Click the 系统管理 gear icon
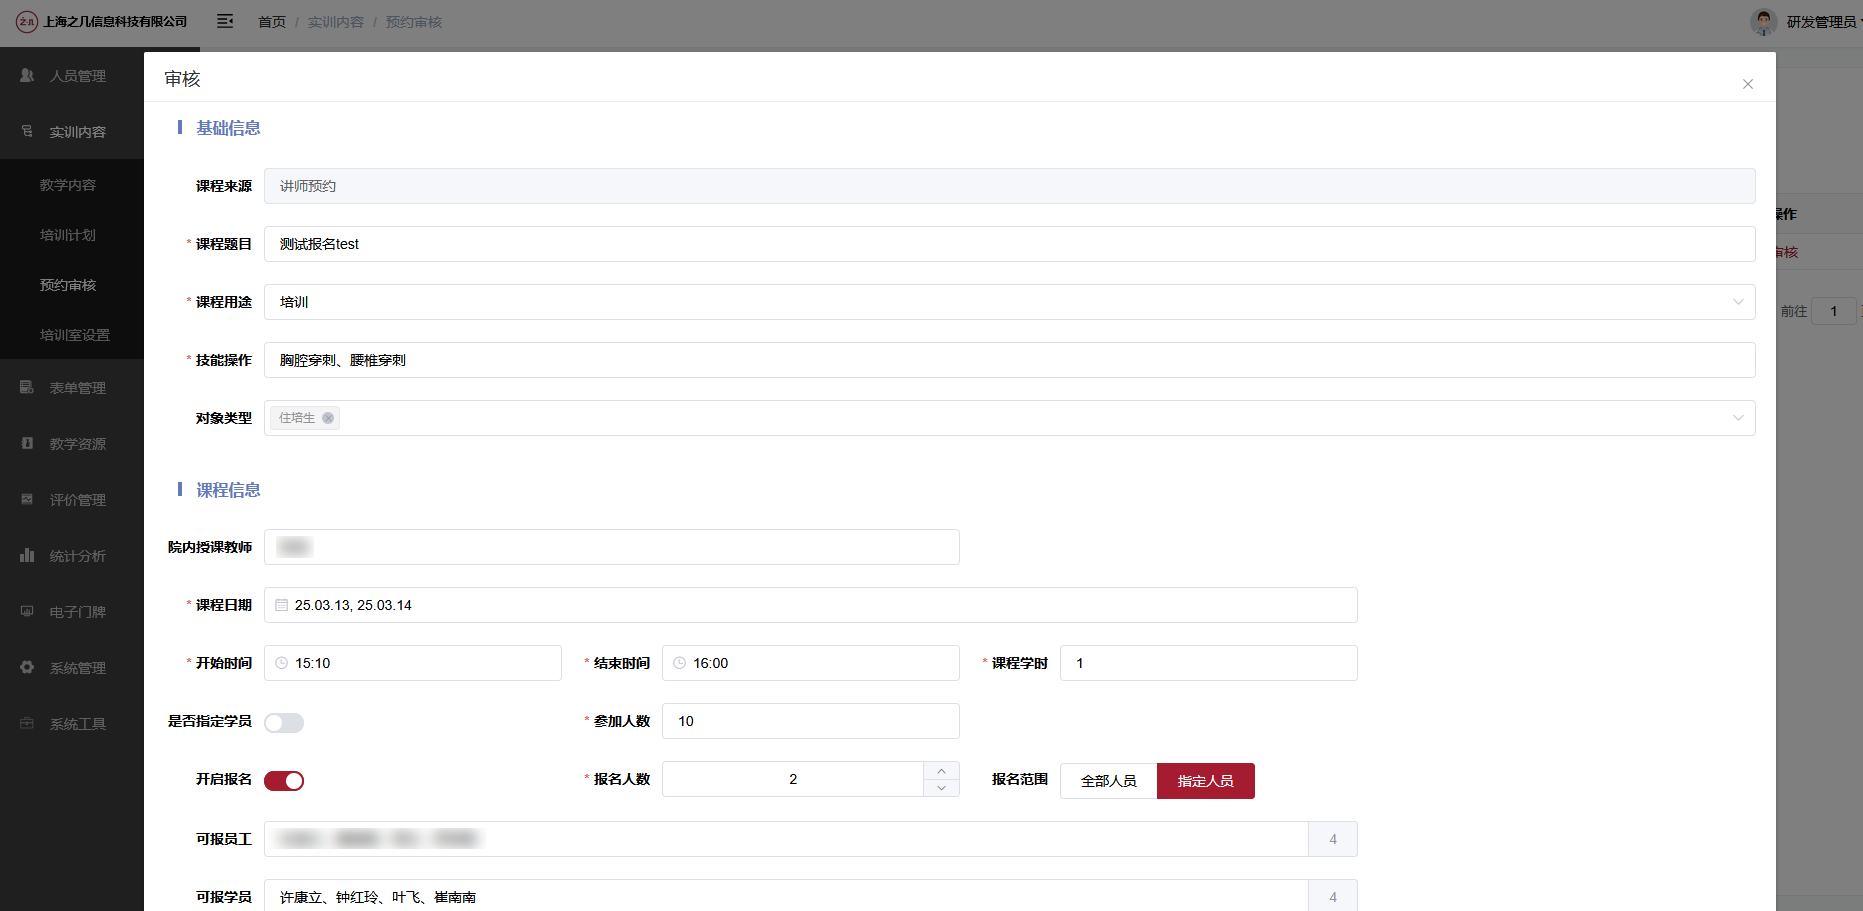 27,667
